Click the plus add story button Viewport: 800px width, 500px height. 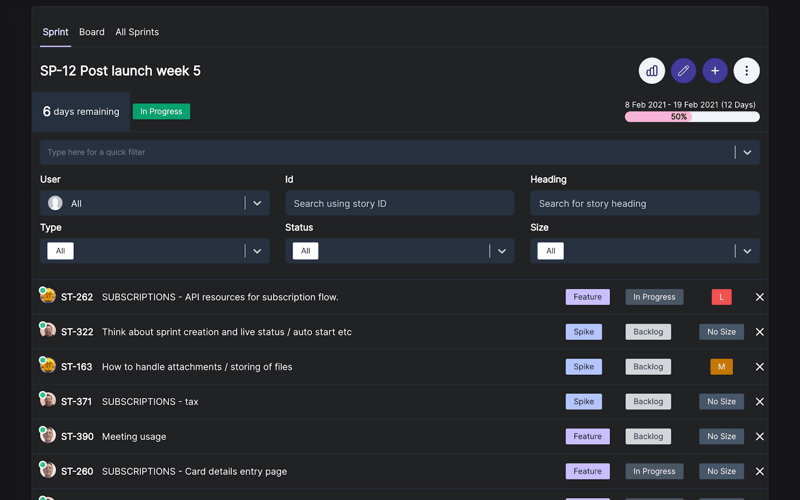(715, 70)
